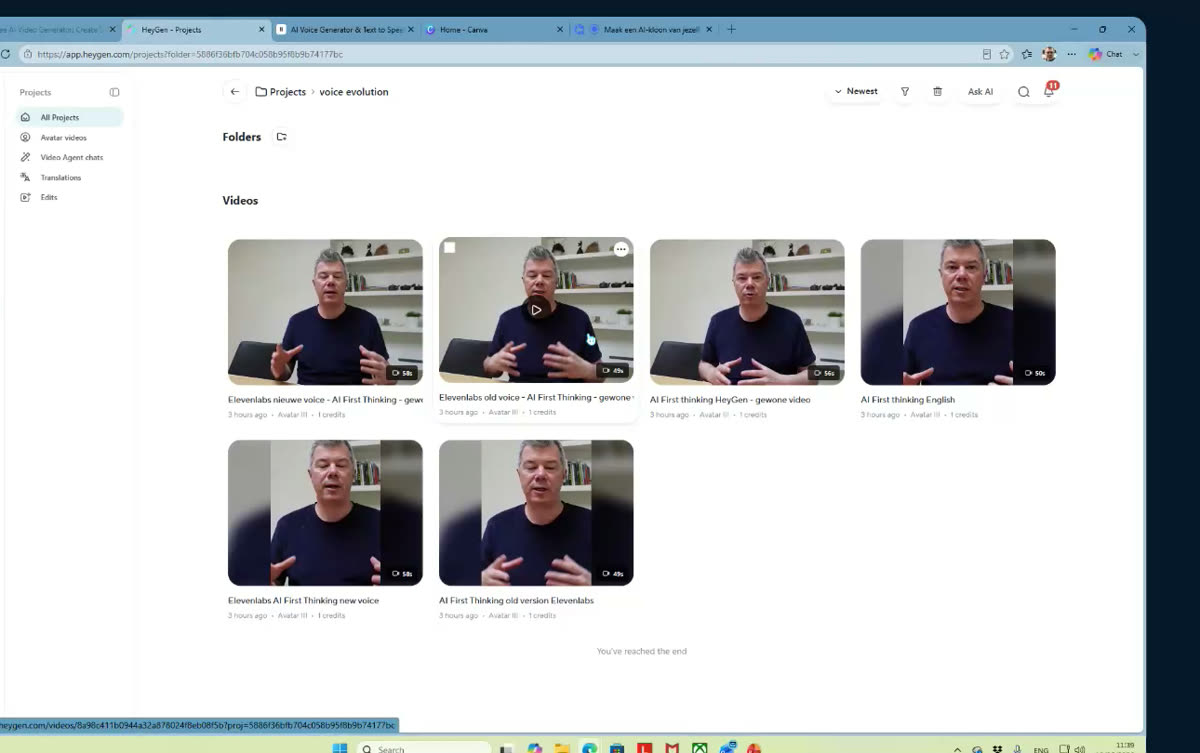Image resolution: width=1200 pixels, height=753 pixels.
Task: Open AI First thinking English thumbnail
Action: coord(958,312)
